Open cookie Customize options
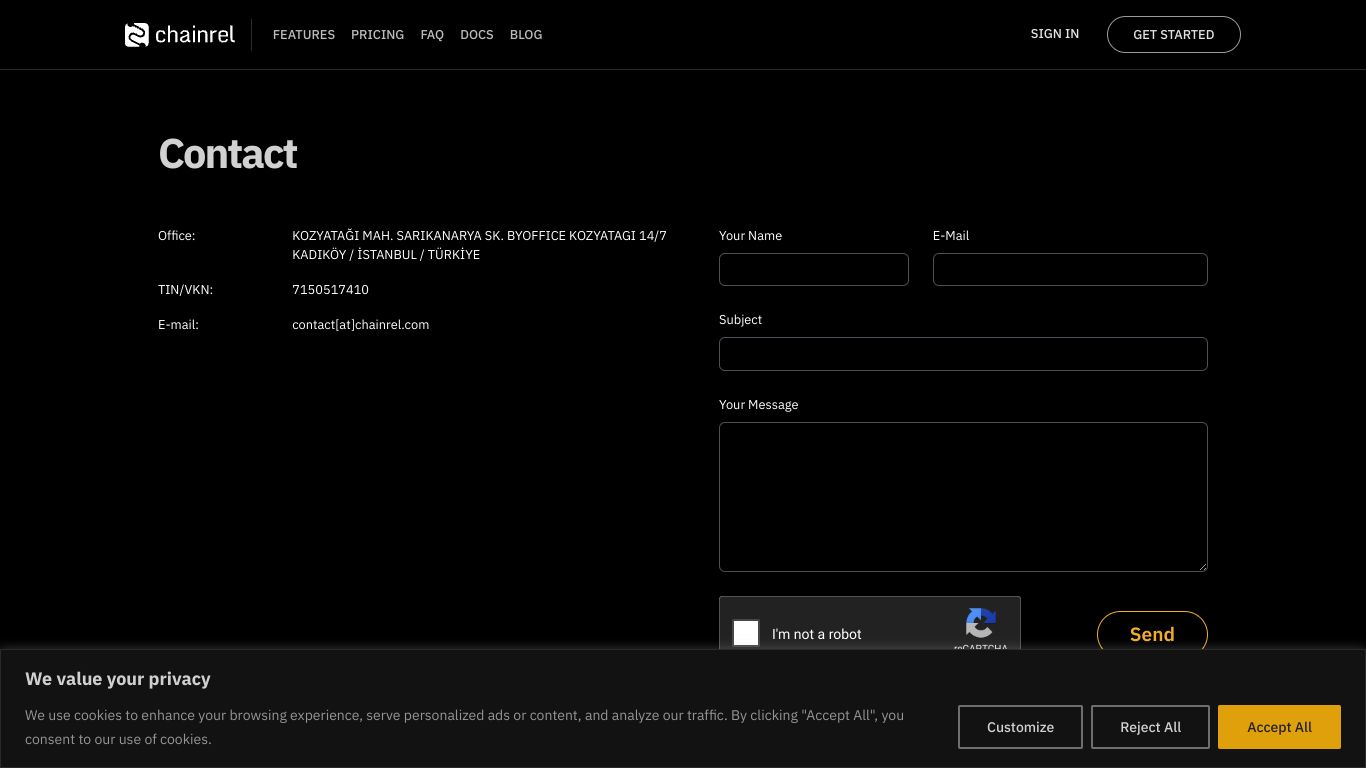1366x768 pixels. point(1020,727)
